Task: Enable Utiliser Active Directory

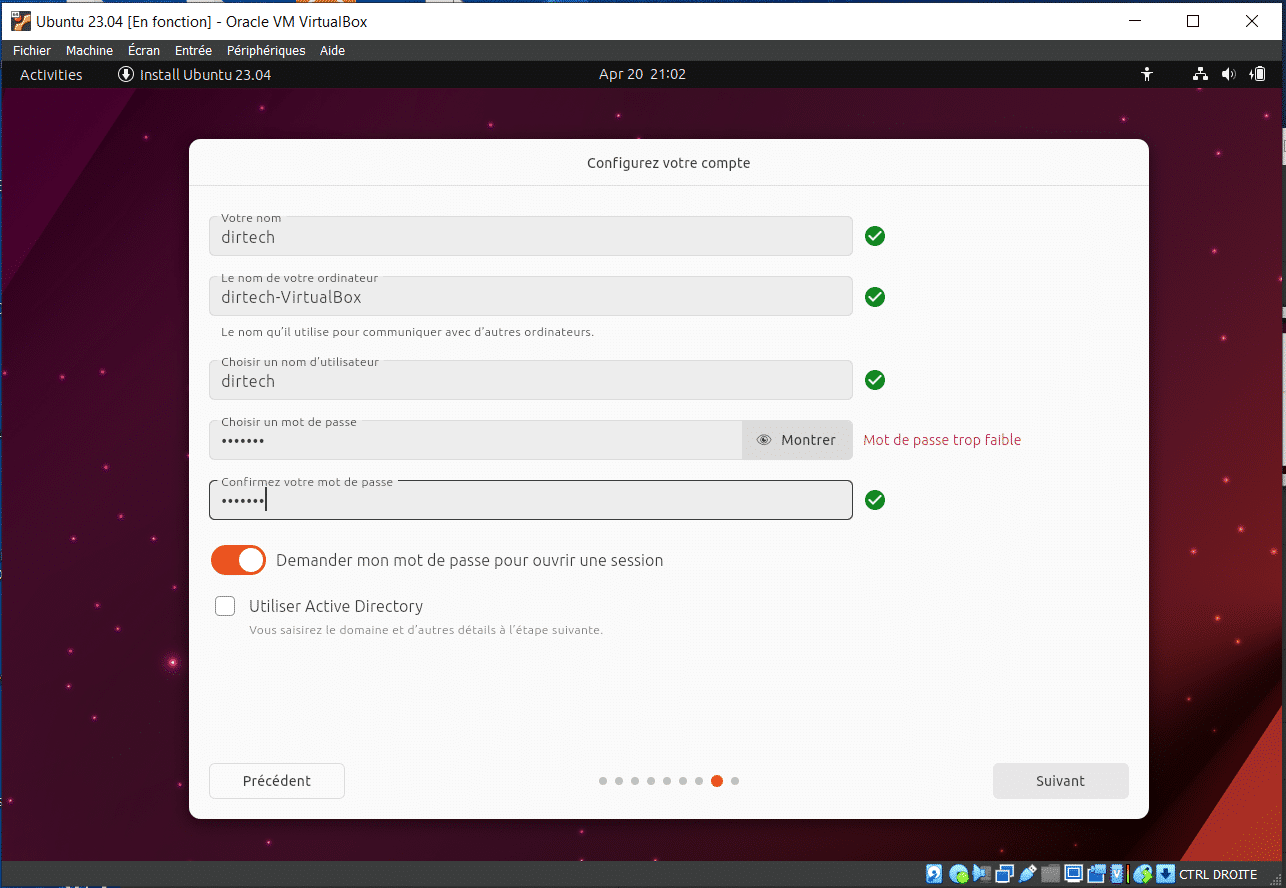Action: pos(224,606)
